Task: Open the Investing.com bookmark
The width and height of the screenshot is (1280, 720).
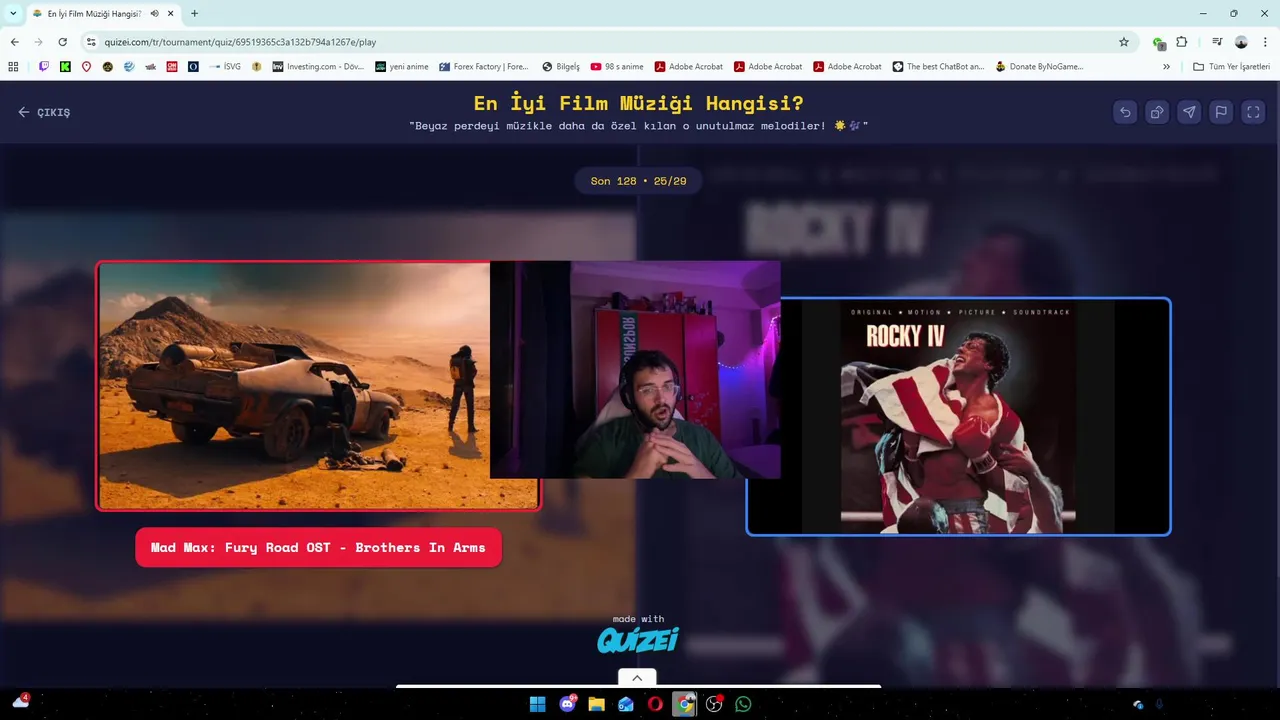Action: (x=318, y=67)
